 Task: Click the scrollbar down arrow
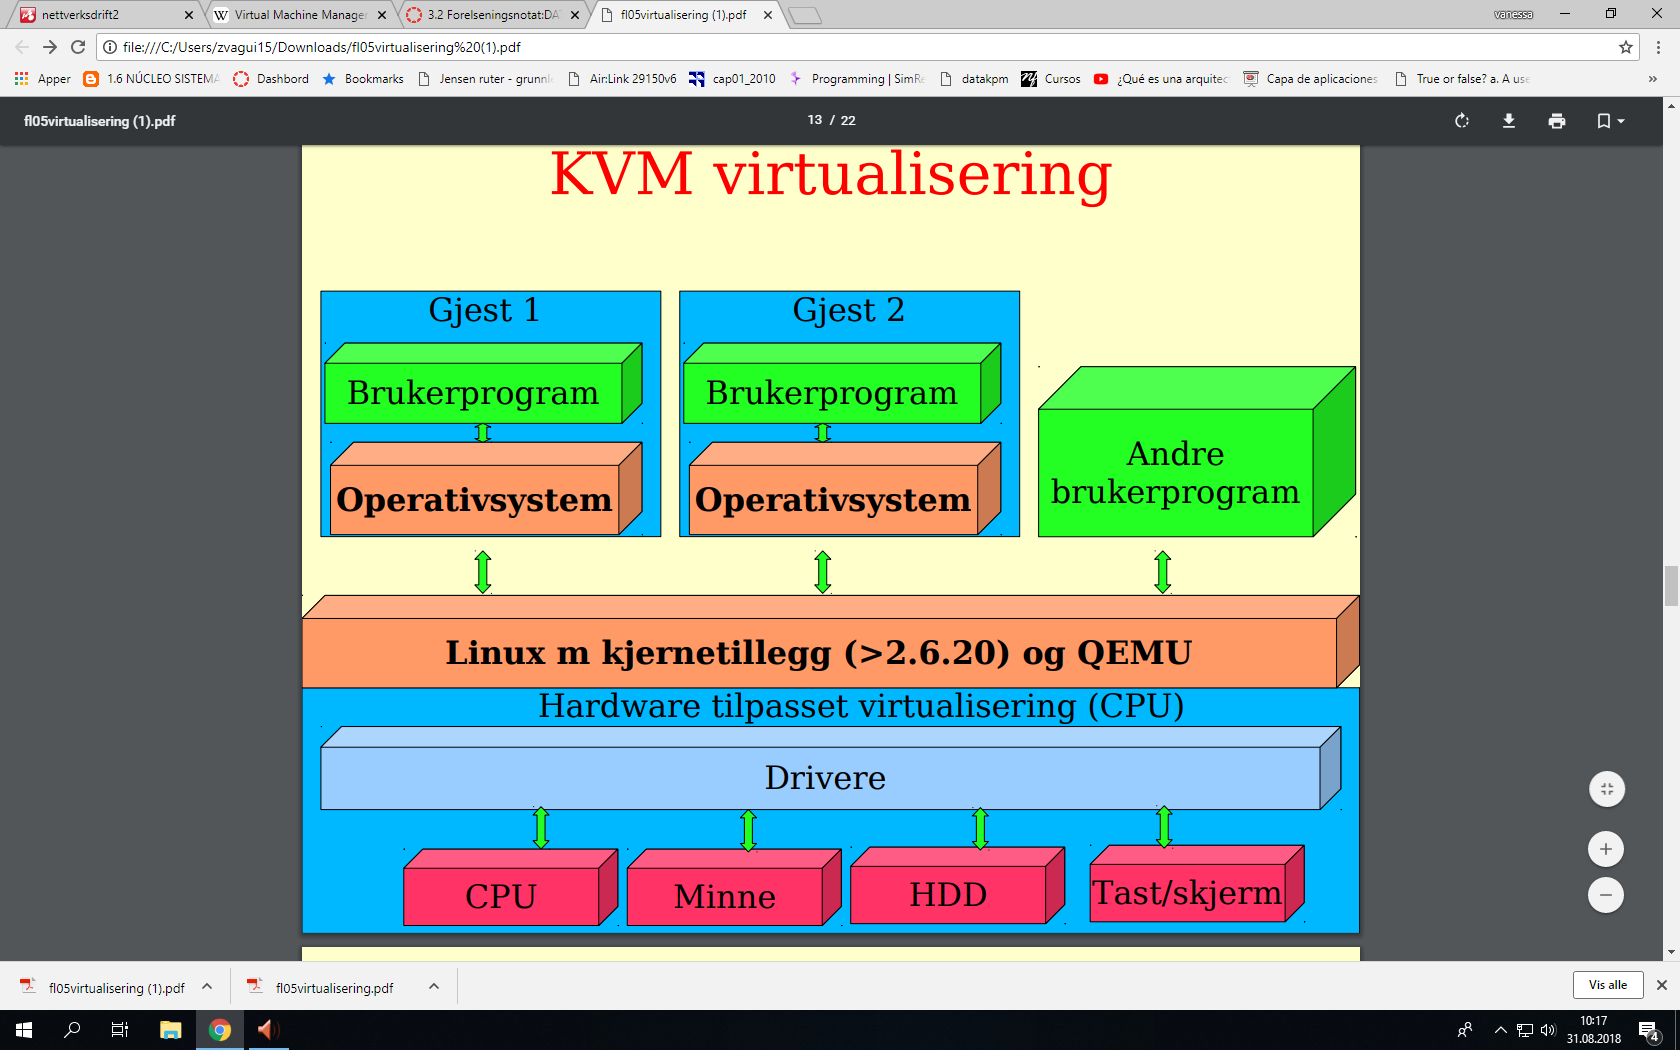pyautogui.click(x=1671, y=953)
